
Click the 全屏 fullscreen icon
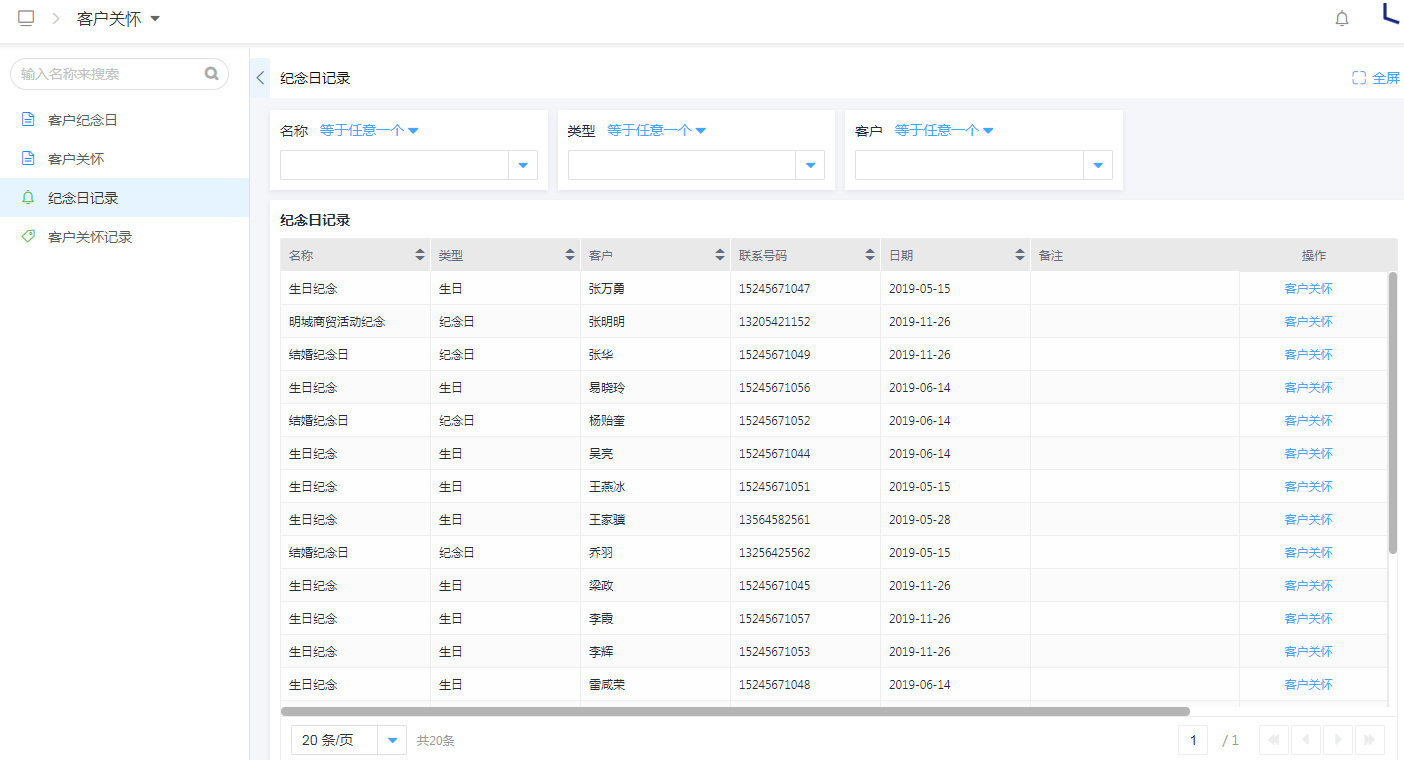pos(1359,78)
